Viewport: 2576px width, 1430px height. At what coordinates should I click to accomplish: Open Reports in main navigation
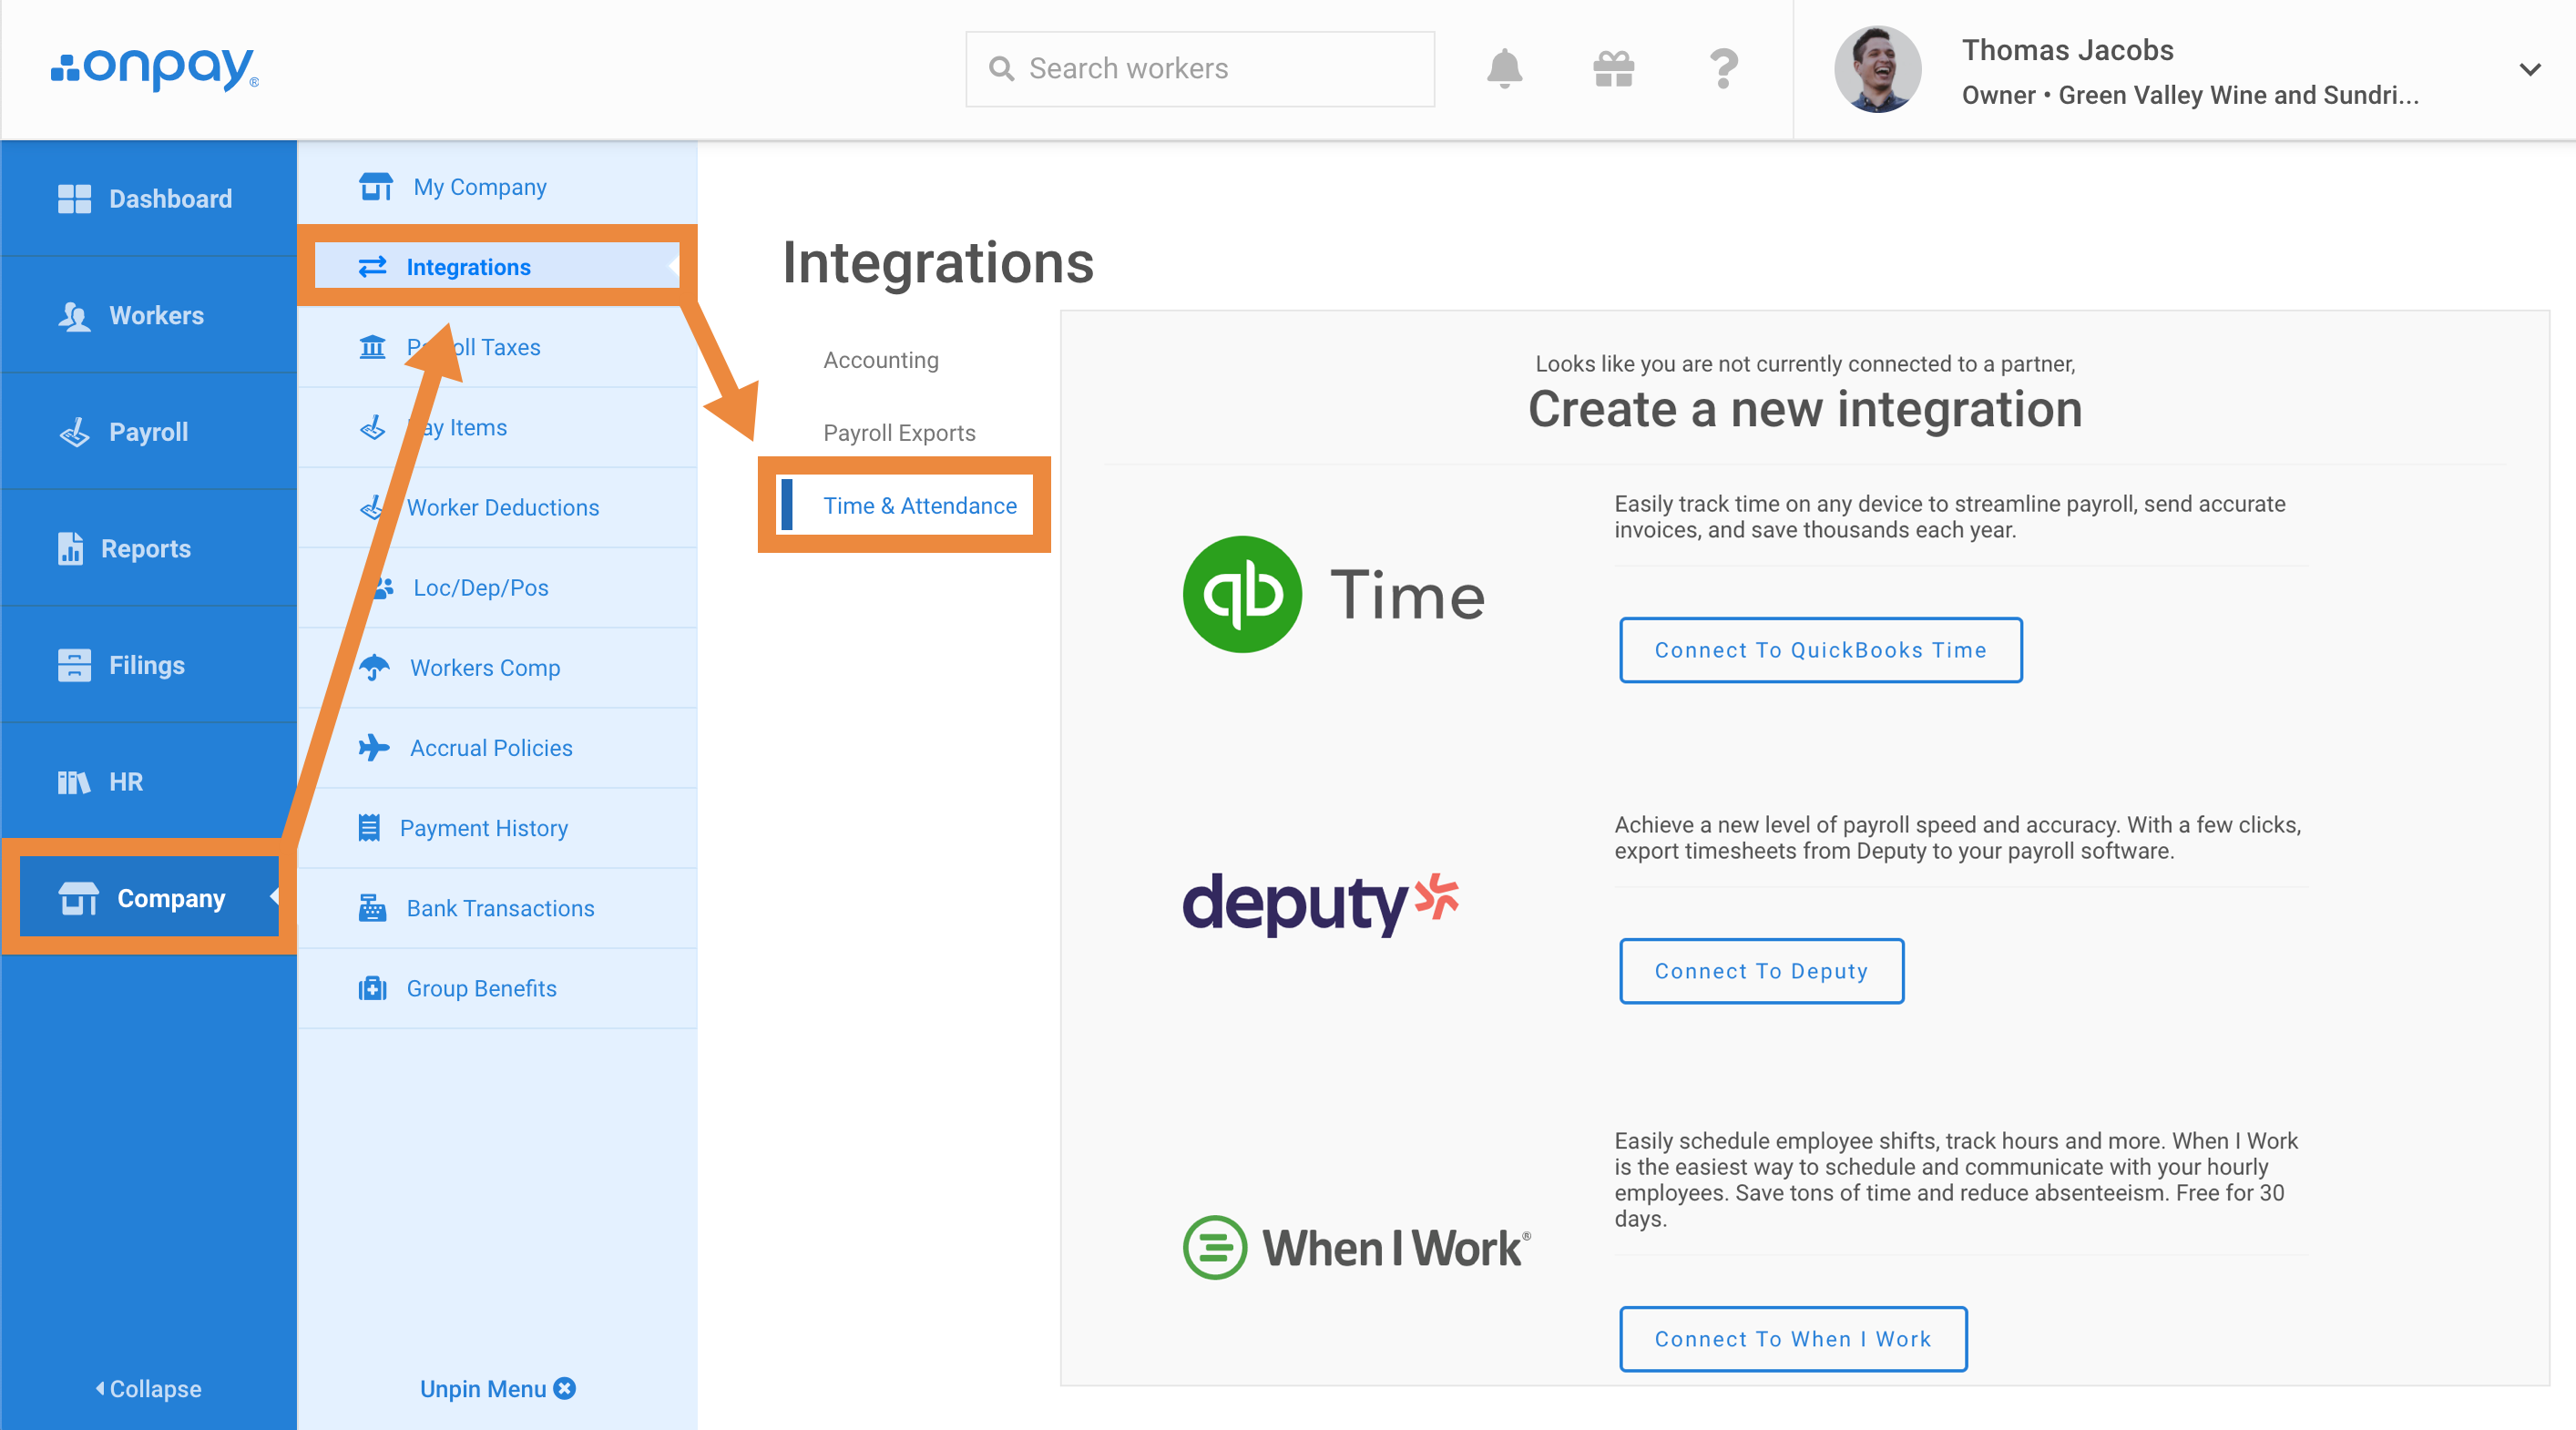149,548
